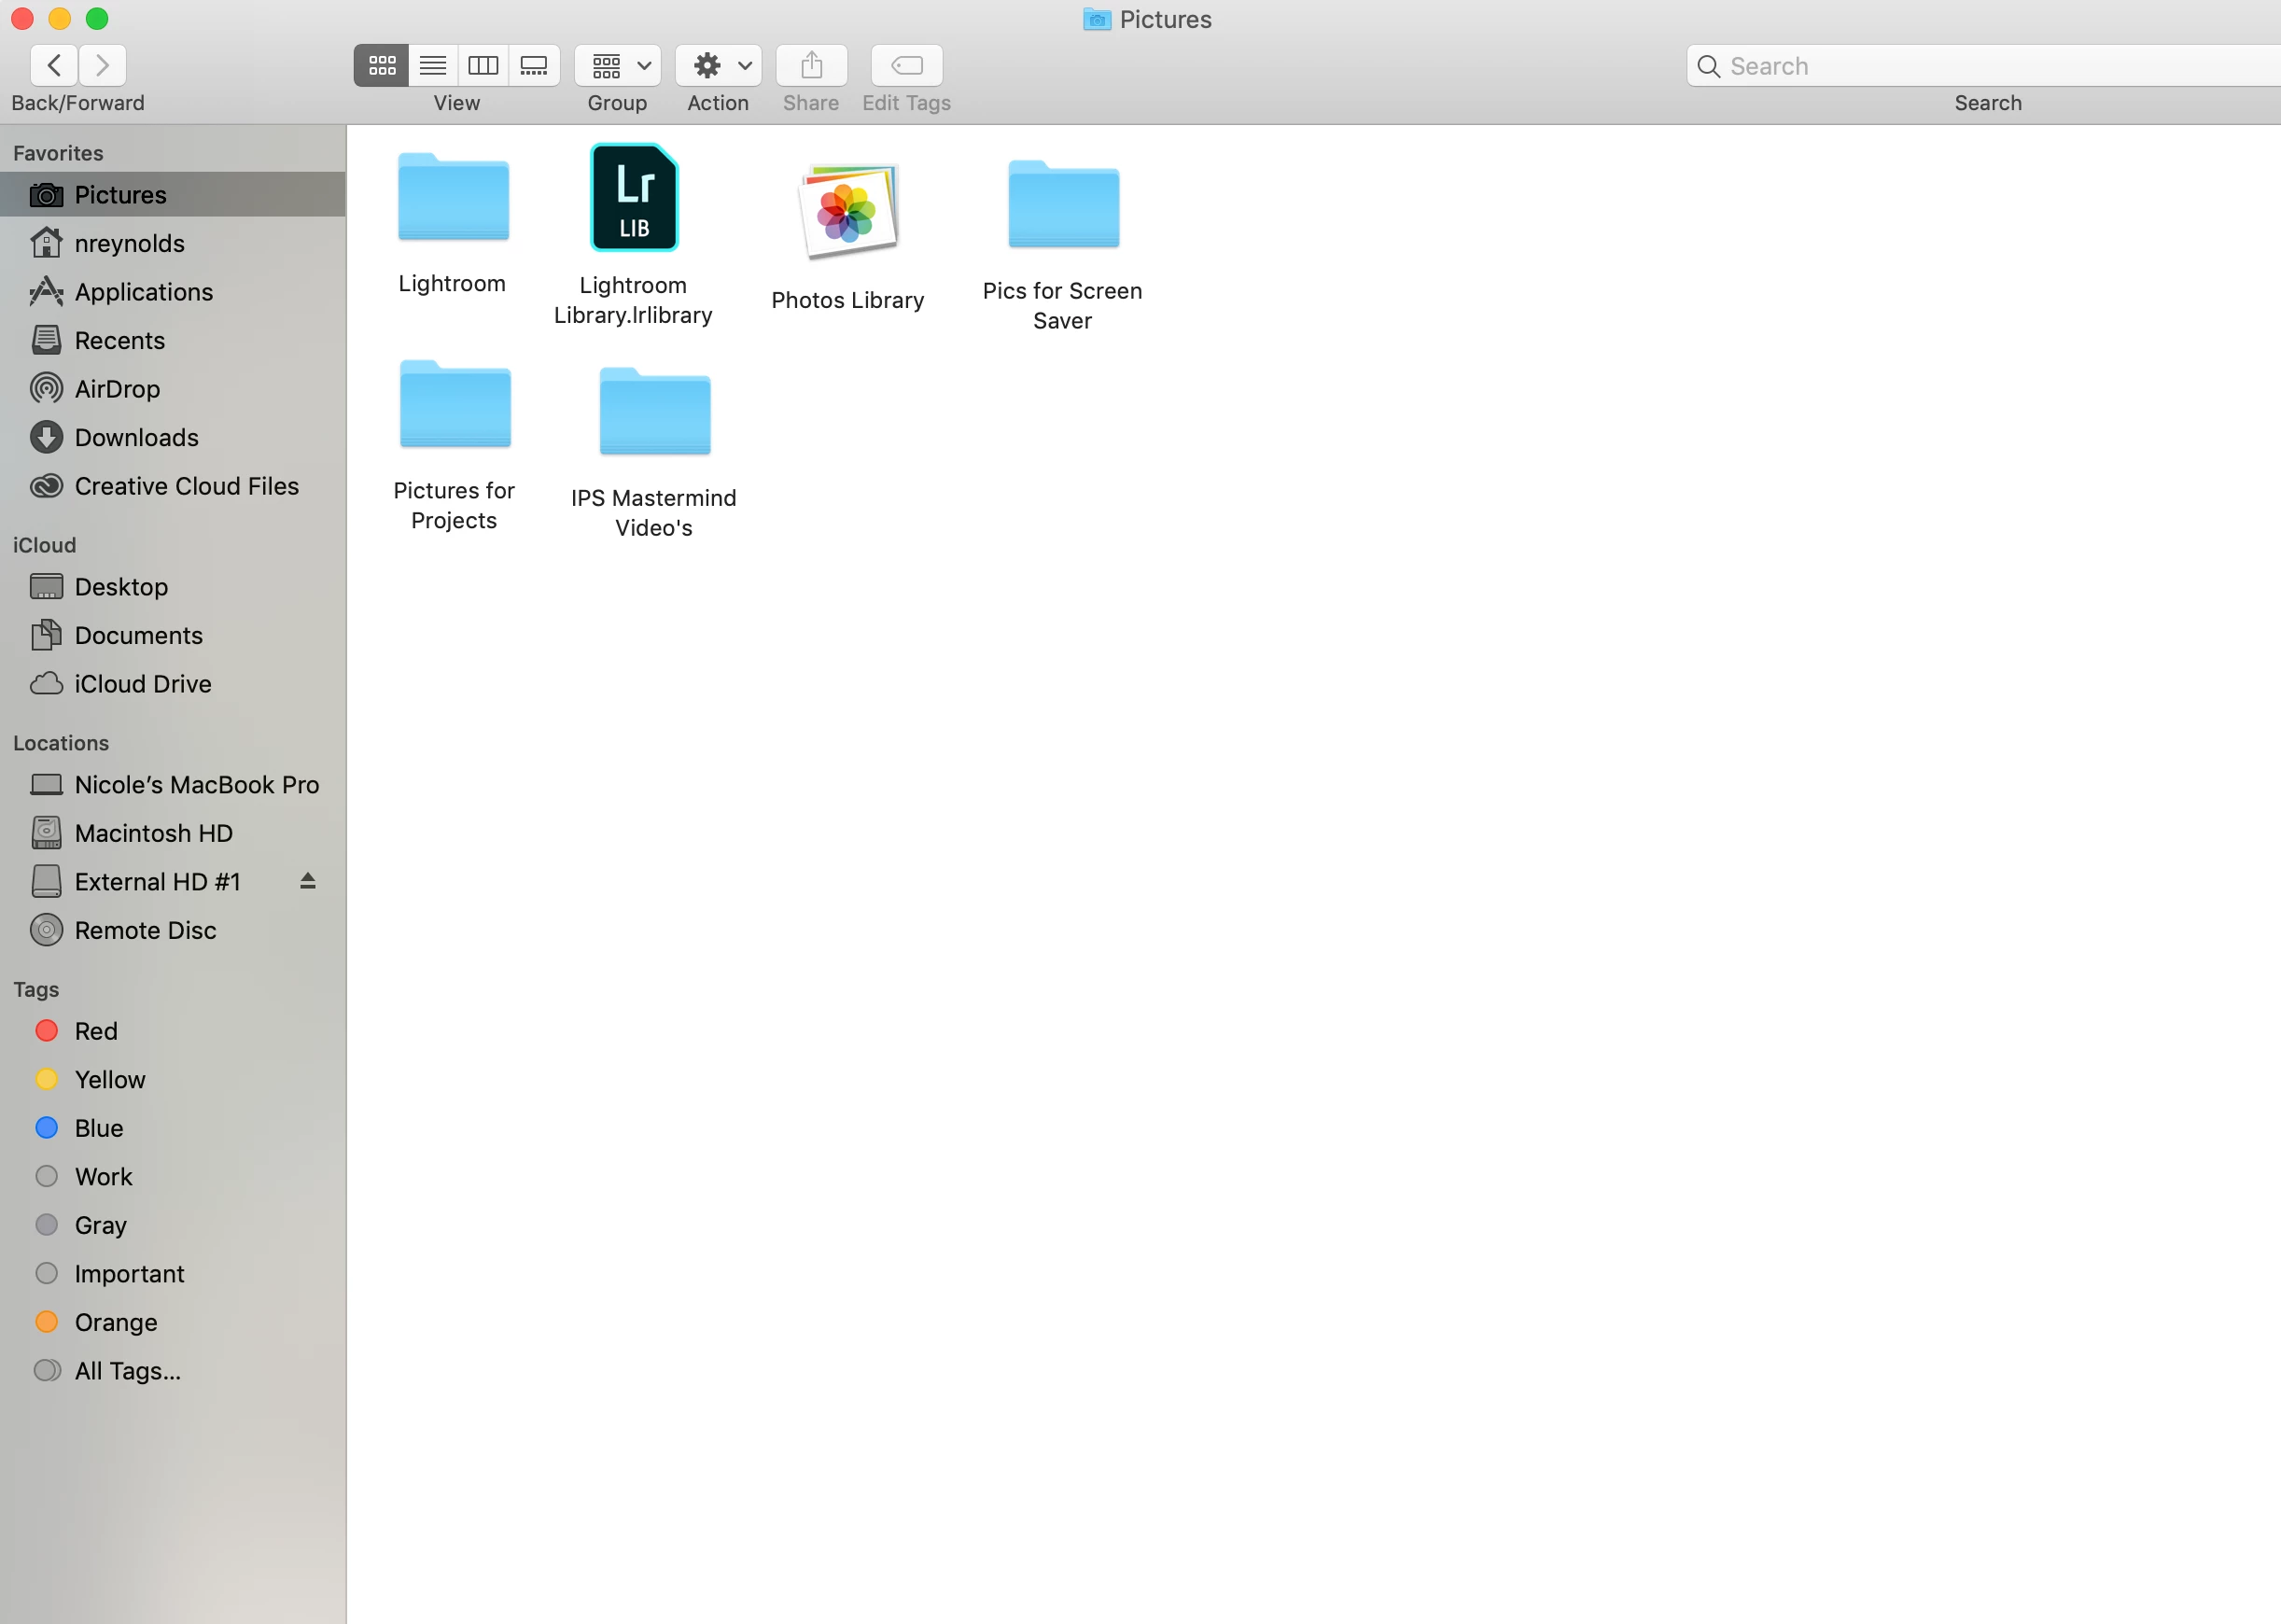Open All Tags… in sidebar
This screenshot has height=1624, width=2281.
(x=127, y=1371)
